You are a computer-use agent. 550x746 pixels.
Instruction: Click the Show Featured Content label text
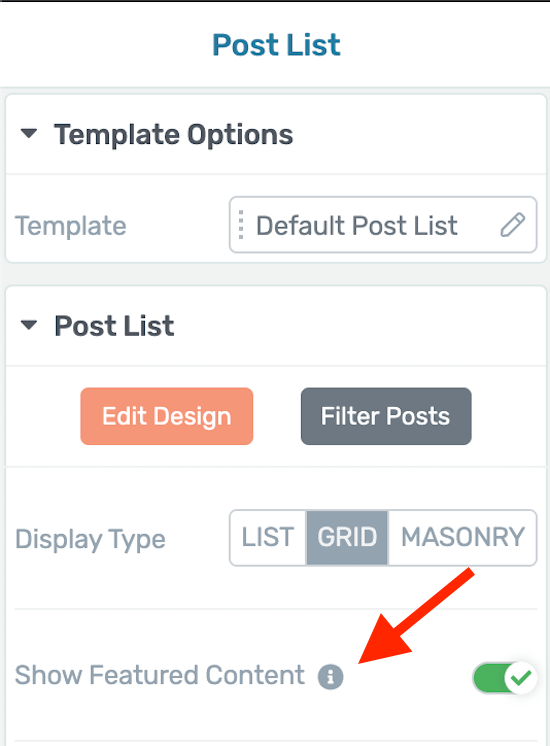pos(160,675)
